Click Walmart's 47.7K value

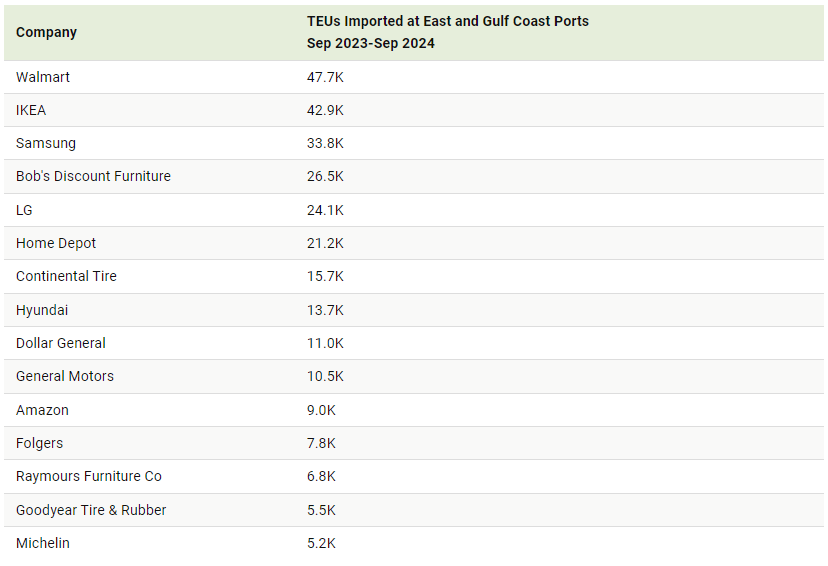[x=325, y=77]
